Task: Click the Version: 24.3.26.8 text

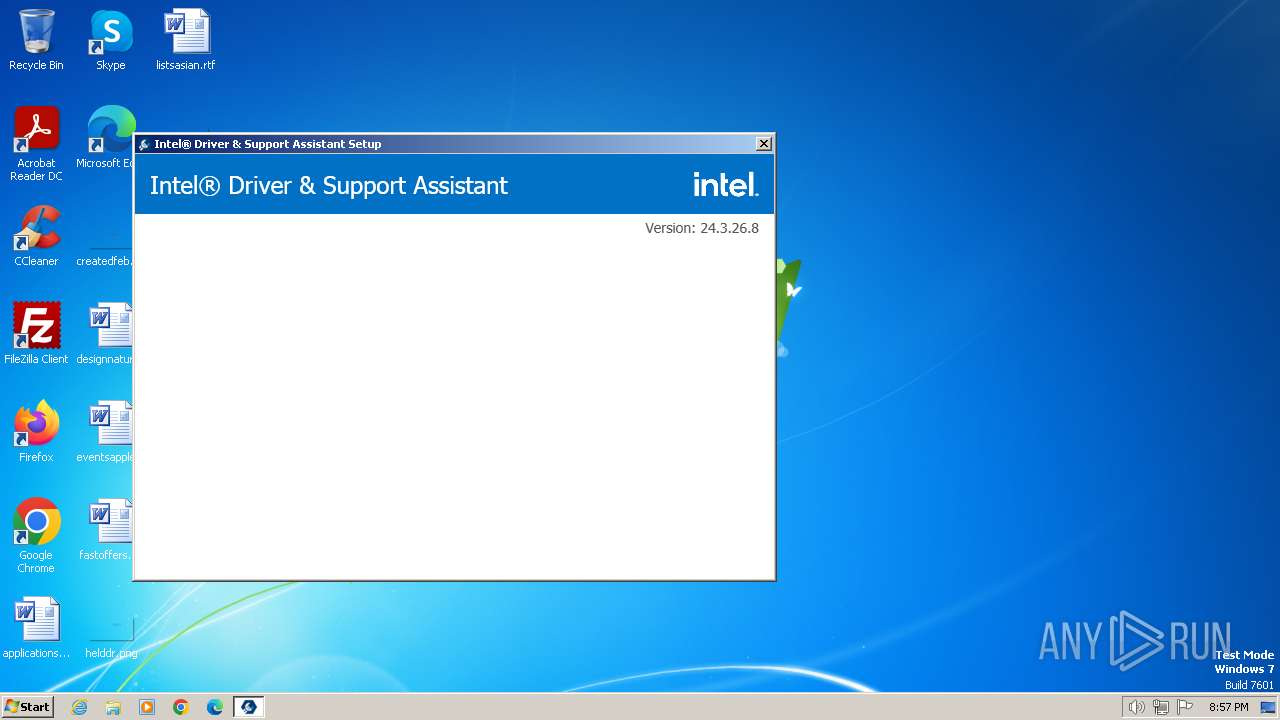Action: 702,228
